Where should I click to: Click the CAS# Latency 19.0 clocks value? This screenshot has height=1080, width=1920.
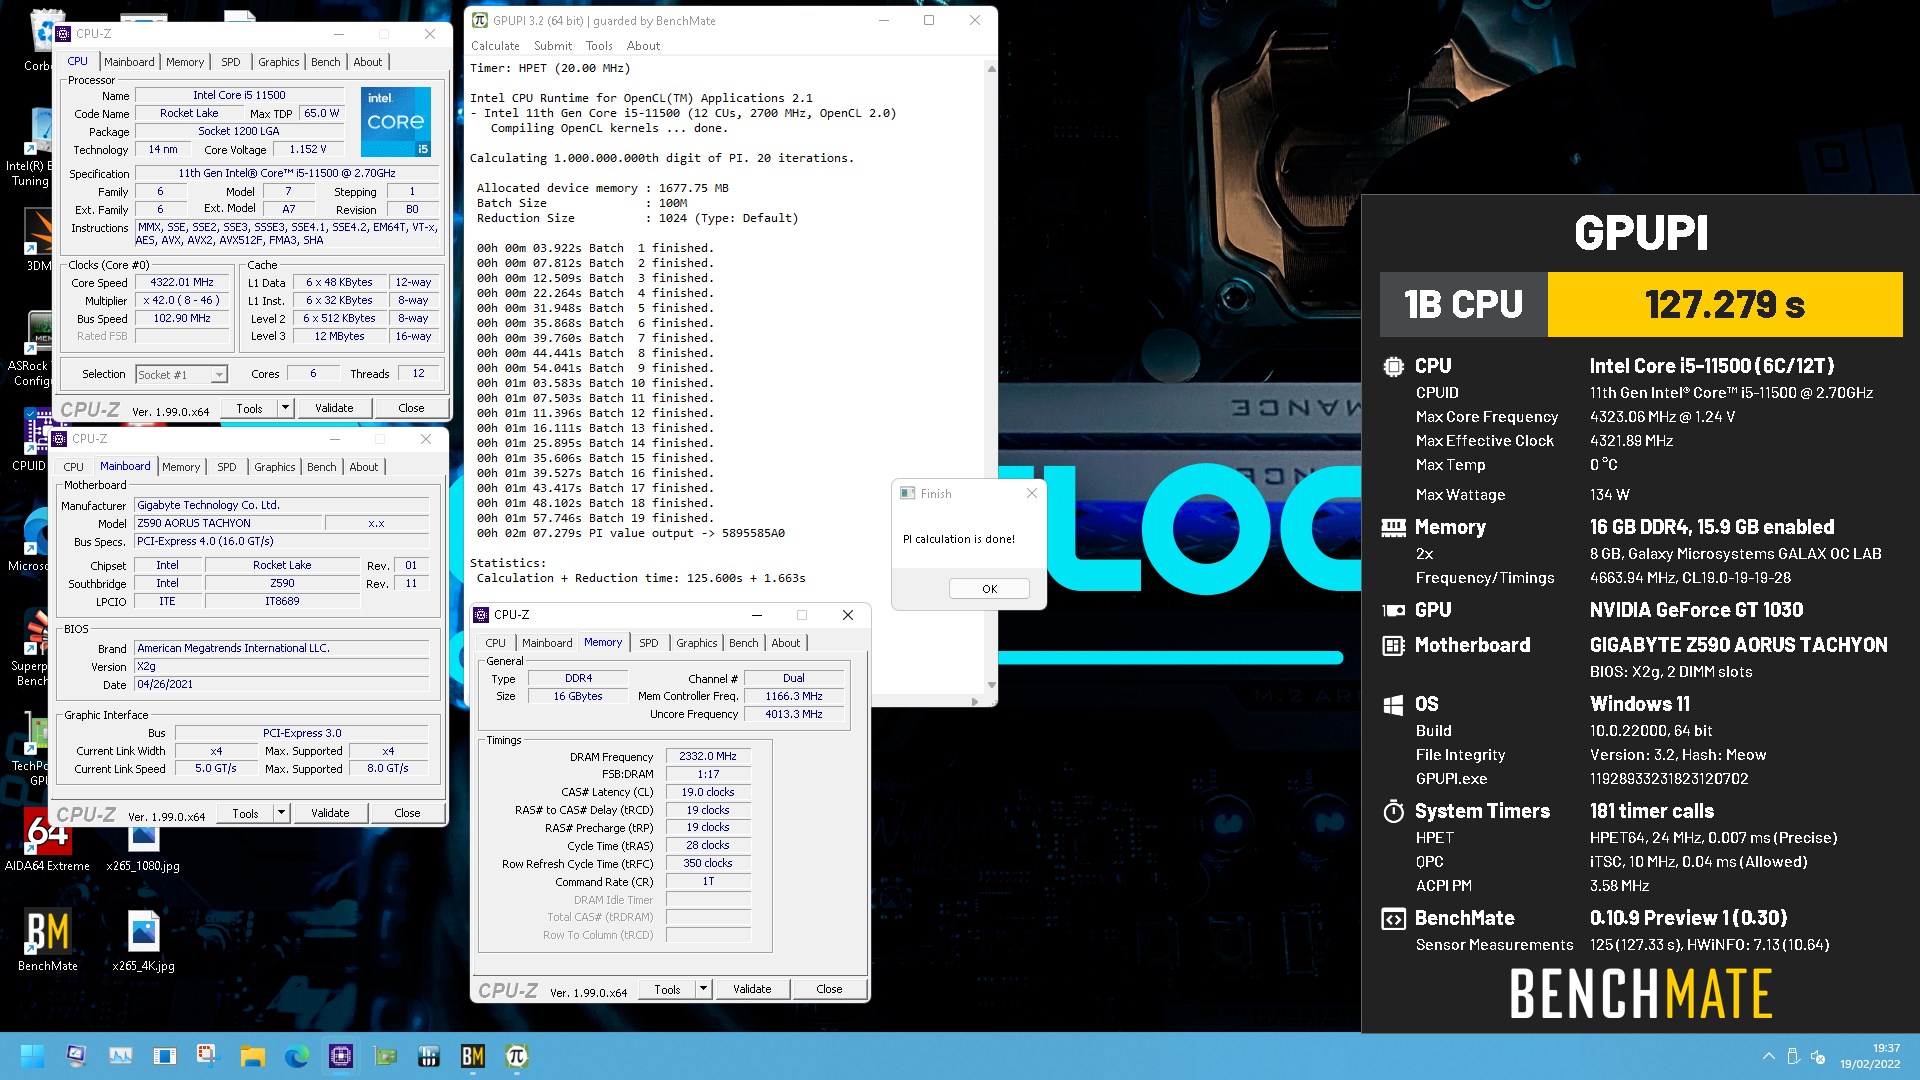pos(708,792)
